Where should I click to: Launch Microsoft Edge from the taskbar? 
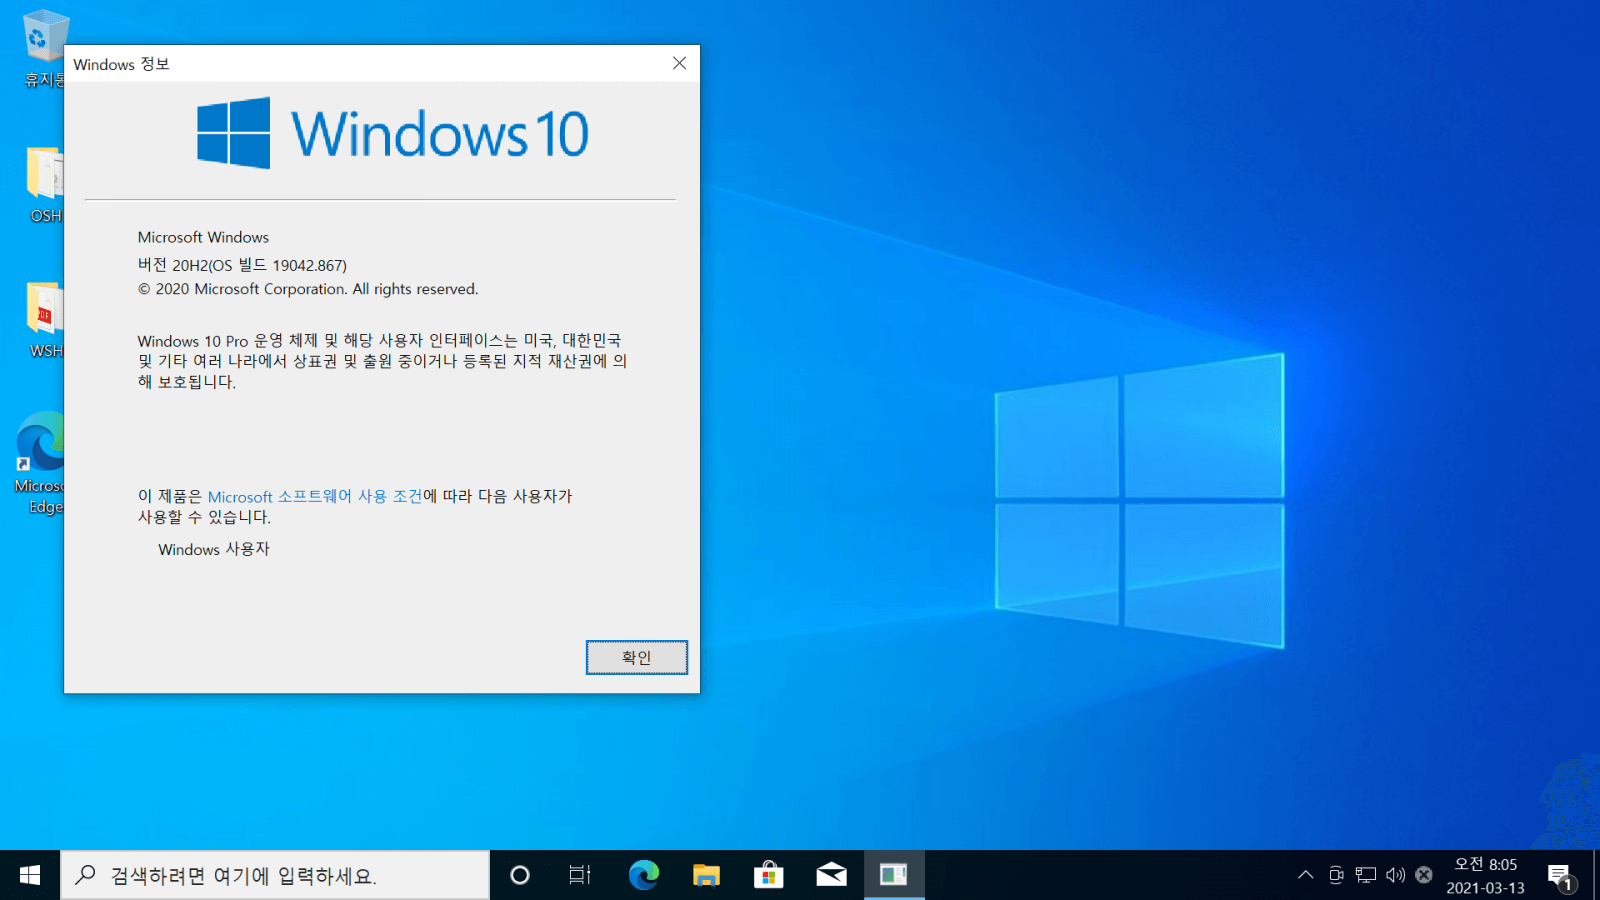coord(643,875)
